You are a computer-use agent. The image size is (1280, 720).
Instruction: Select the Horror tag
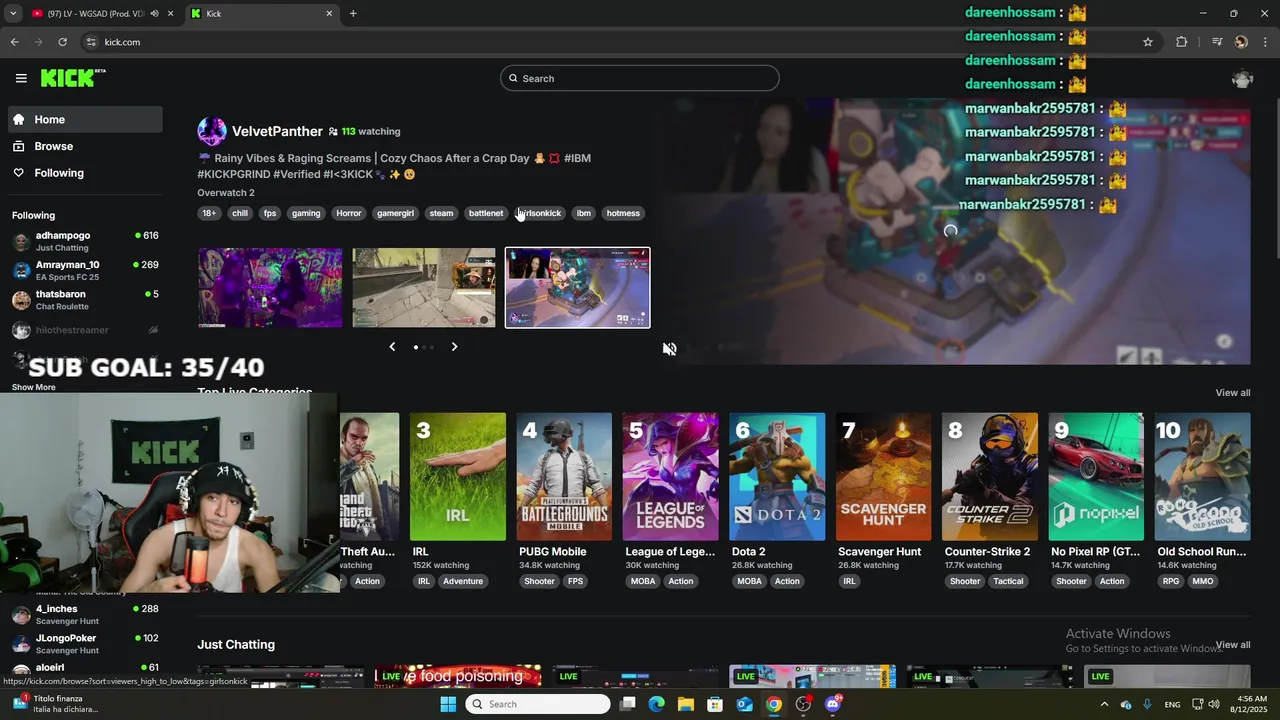pyautogui.click(x=349, y=213)
